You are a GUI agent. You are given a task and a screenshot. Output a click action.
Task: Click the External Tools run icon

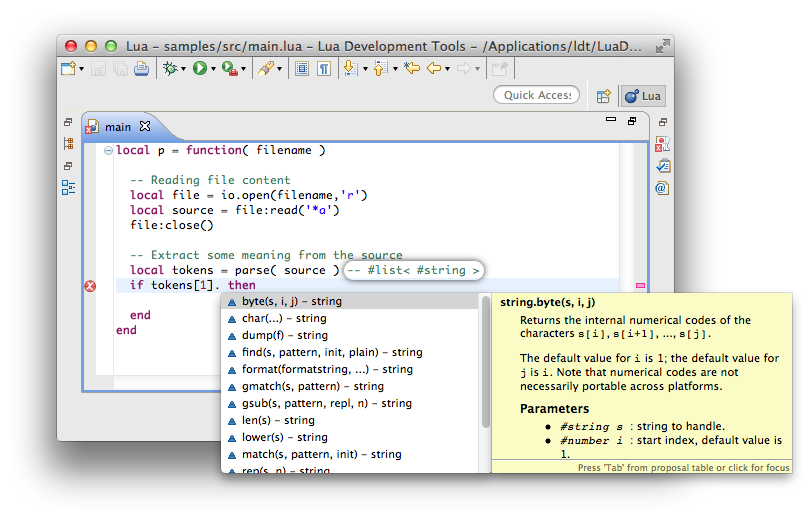tap(229, 68)
